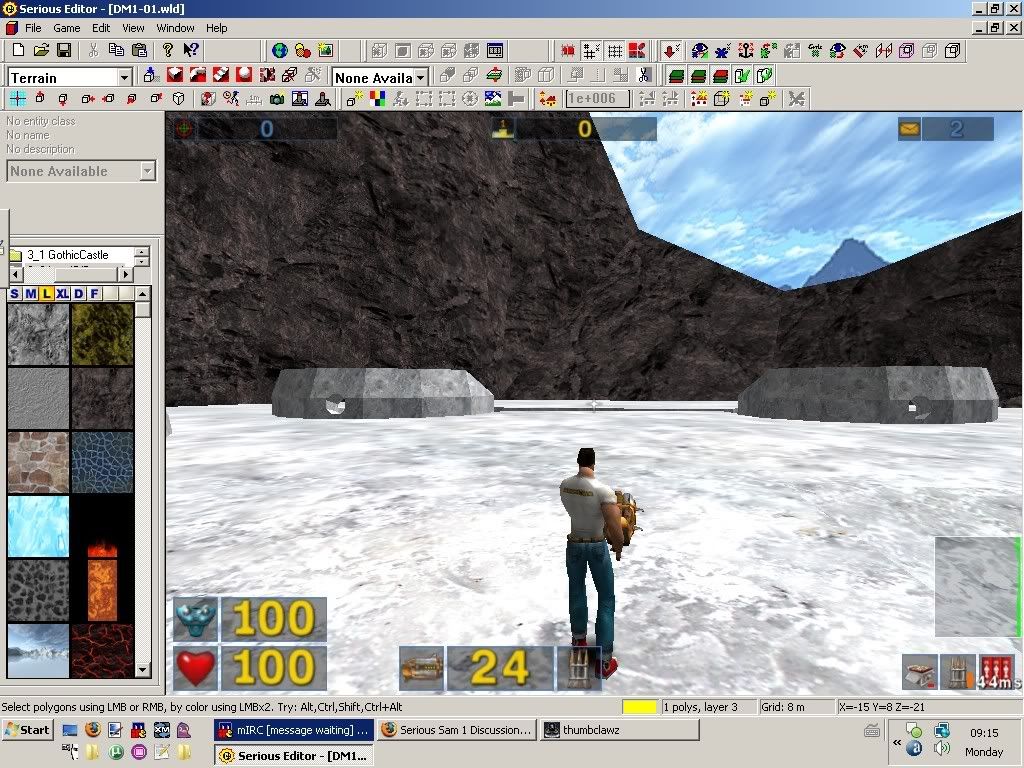Select the M texture size toggle
Image resolution: width=1024 pixels, height=768 pixels.
[x=31, y=294]
